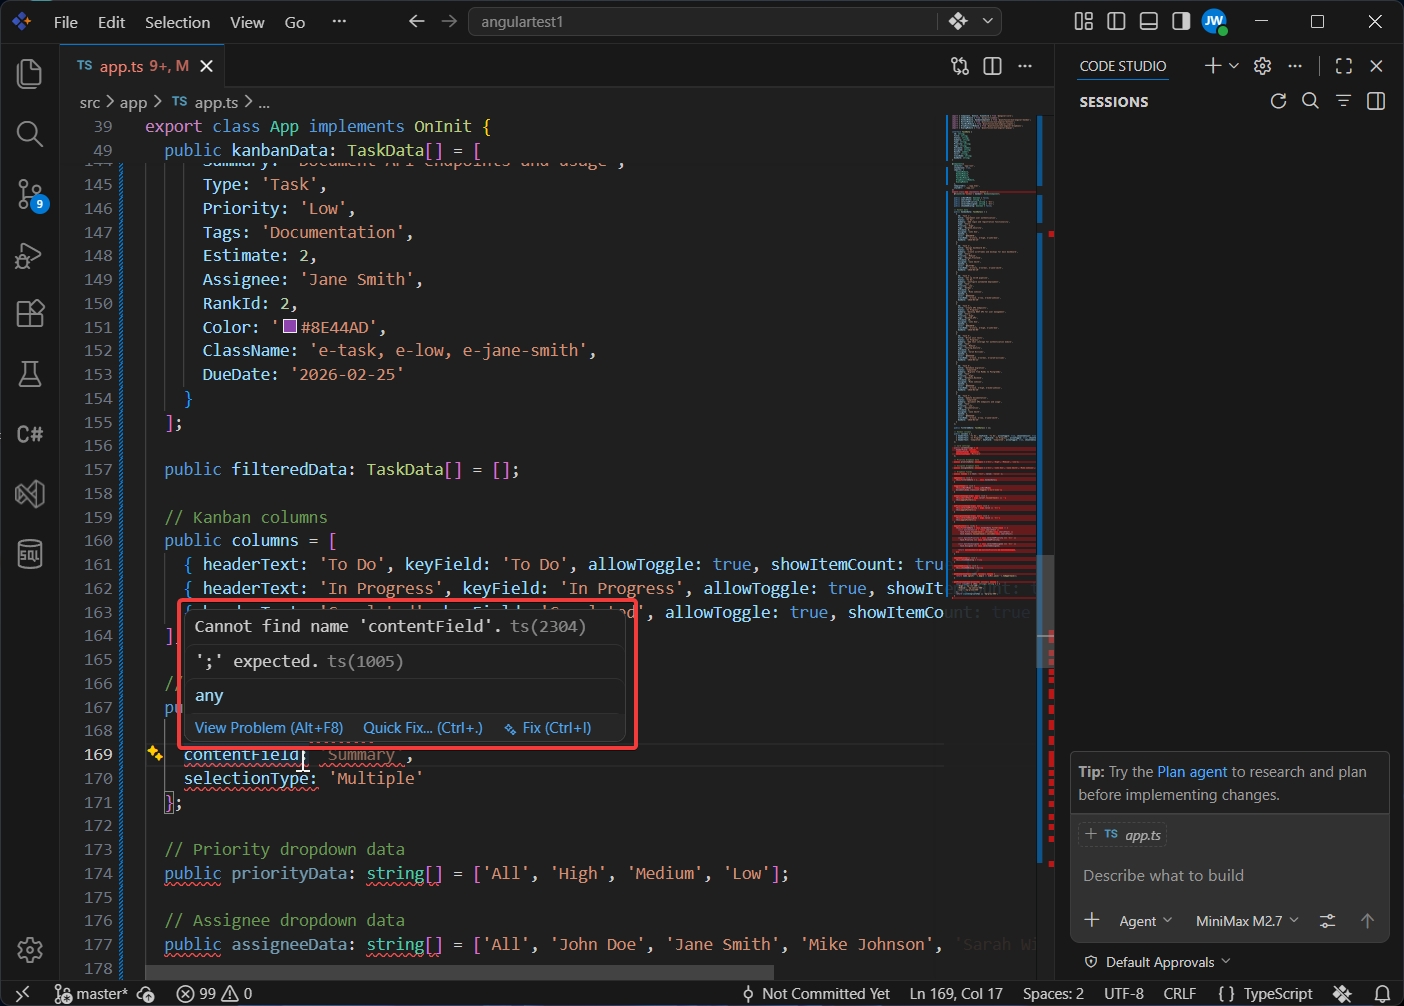Open the Selection menu
The width and height of the screenshot is (1404, 1006).
pyautogui.click(x=178, y=22)
